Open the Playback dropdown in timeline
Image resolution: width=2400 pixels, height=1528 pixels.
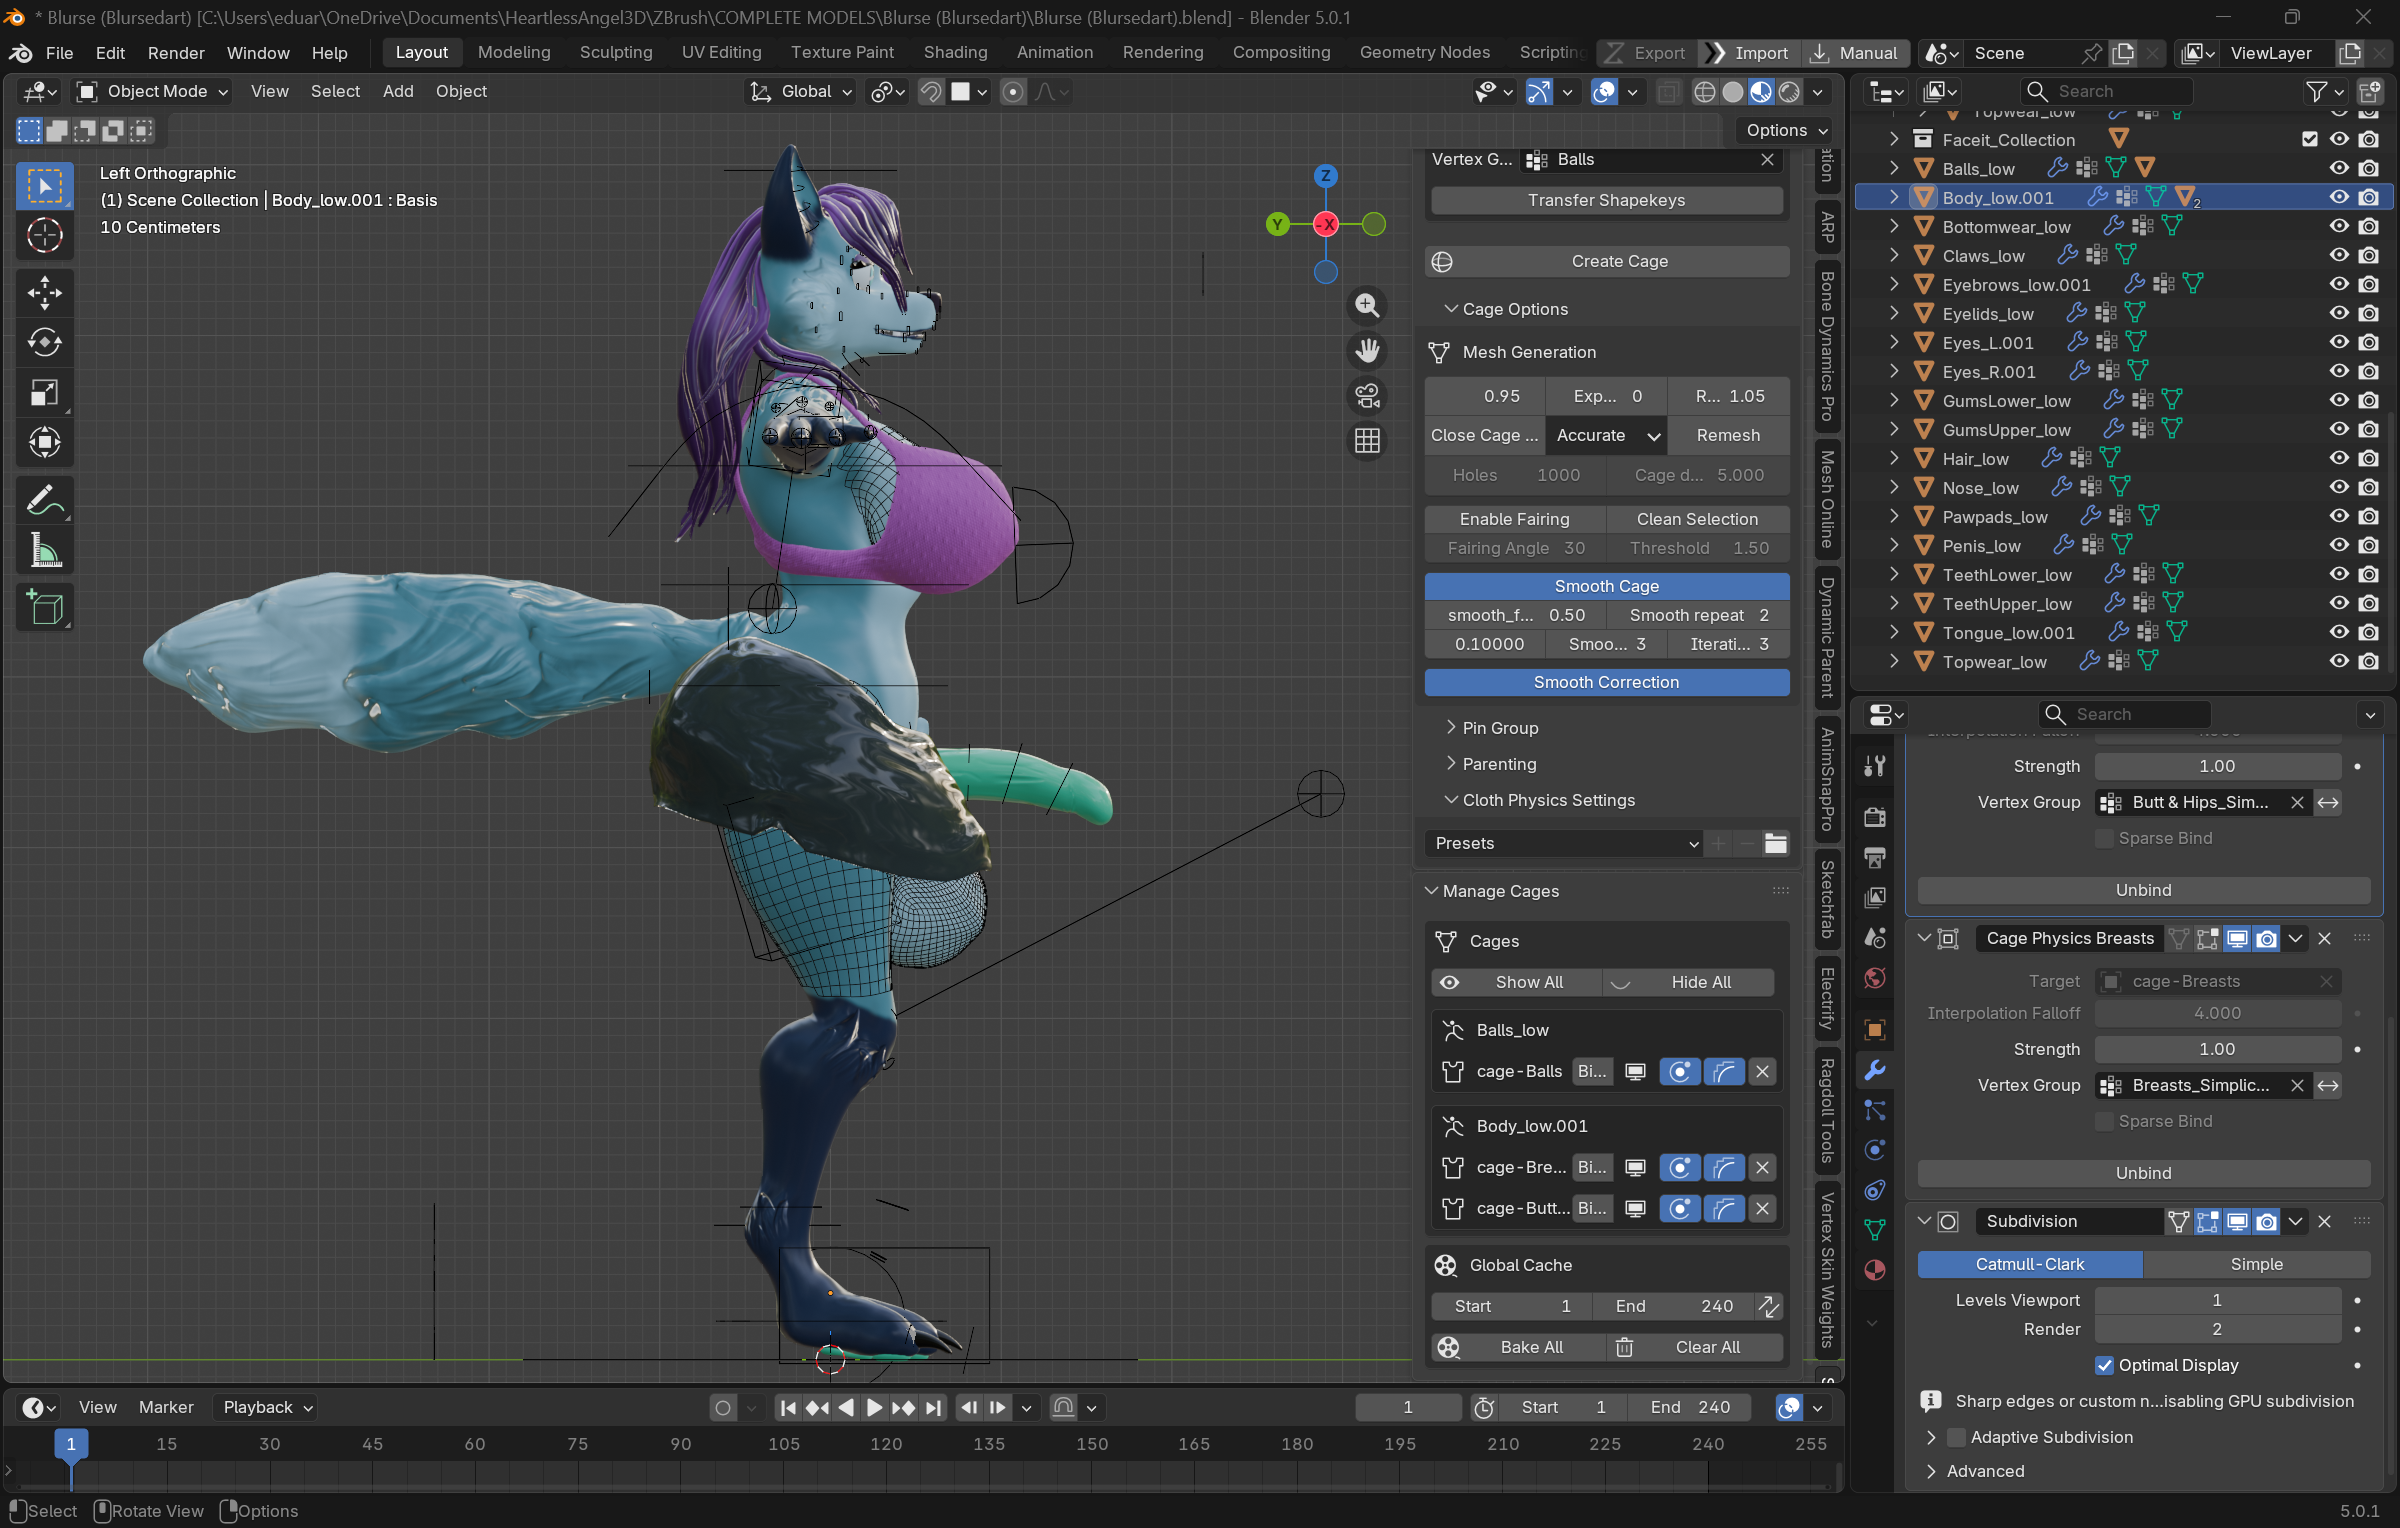pyautogui.click(x=266, y=1408)
